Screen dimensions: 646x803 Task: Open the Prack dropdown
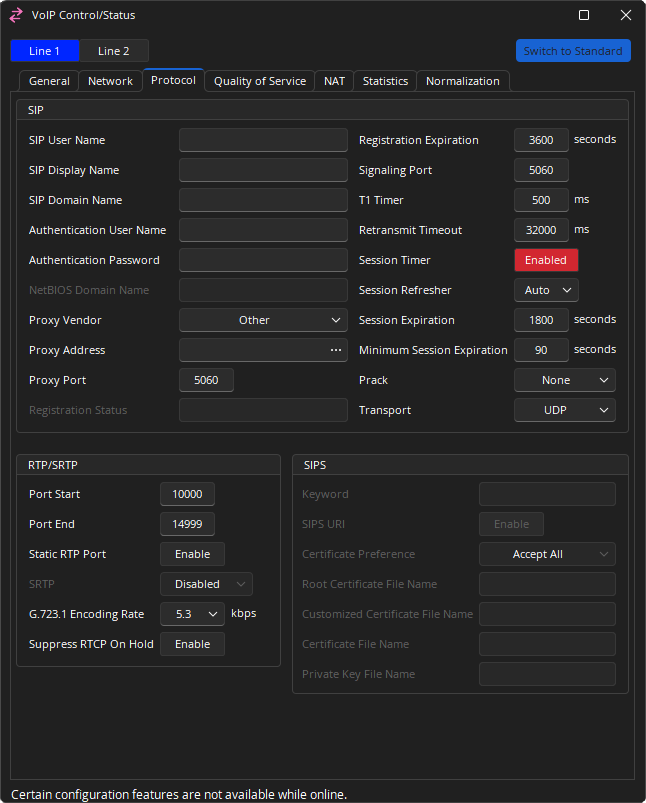tap(564, 380)
